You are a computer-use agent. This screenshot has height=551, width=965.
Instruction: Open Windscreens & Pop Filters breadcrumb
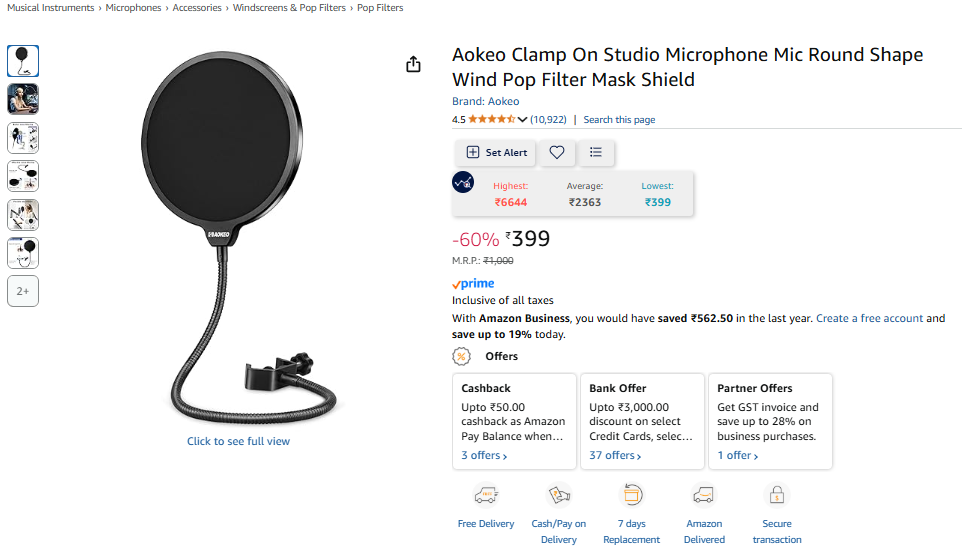pyautogui.click(x=289, y=8)
